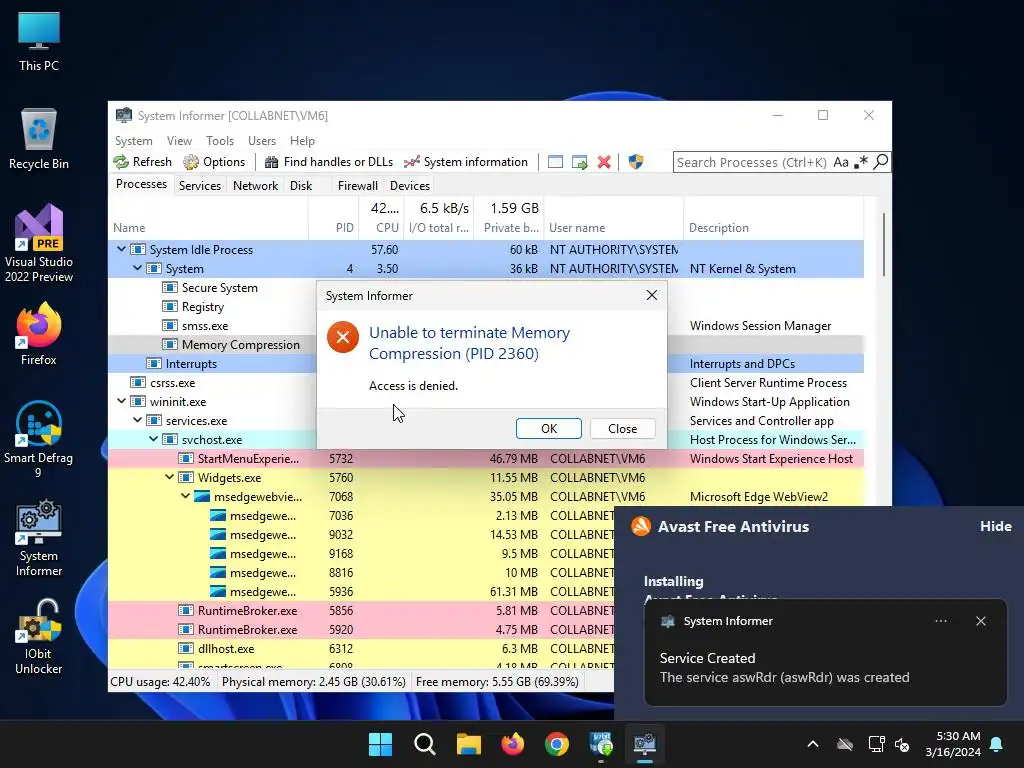Collapse the System Idle Process node
Image resolution: width=1024 pixels, height=768 pixels.
coord(121,249)
